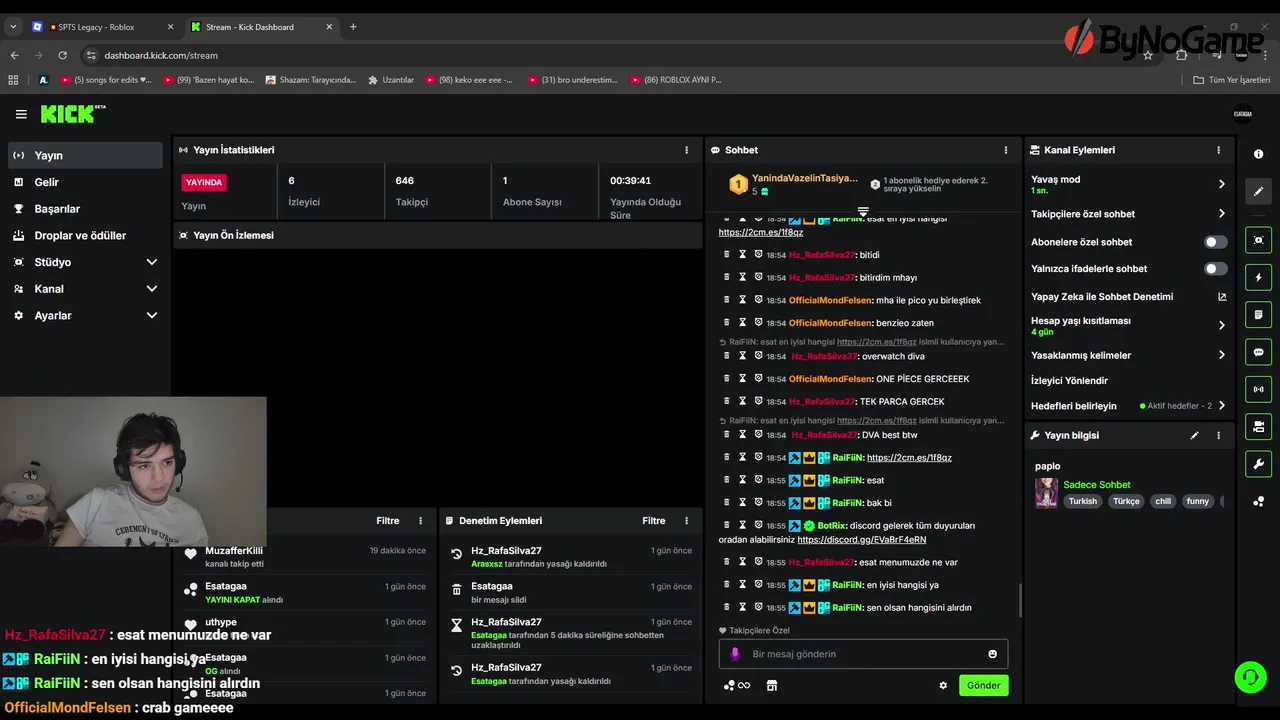Click in the 'Bir mesaj gönderin' field
Screen dimensions: 1280x720
click(862, 654)
